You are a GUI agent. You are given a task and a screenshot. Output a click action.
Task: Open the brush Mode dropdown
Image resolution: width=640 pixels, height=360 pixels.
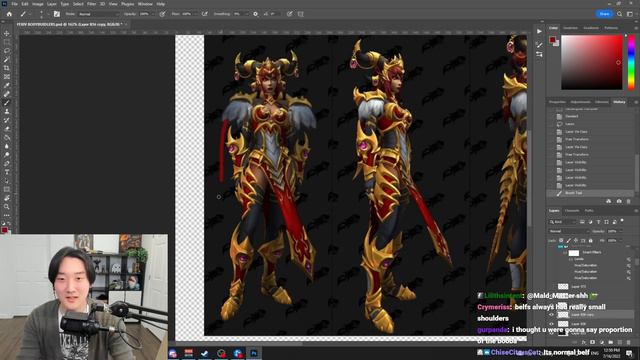tap(98, 14)
